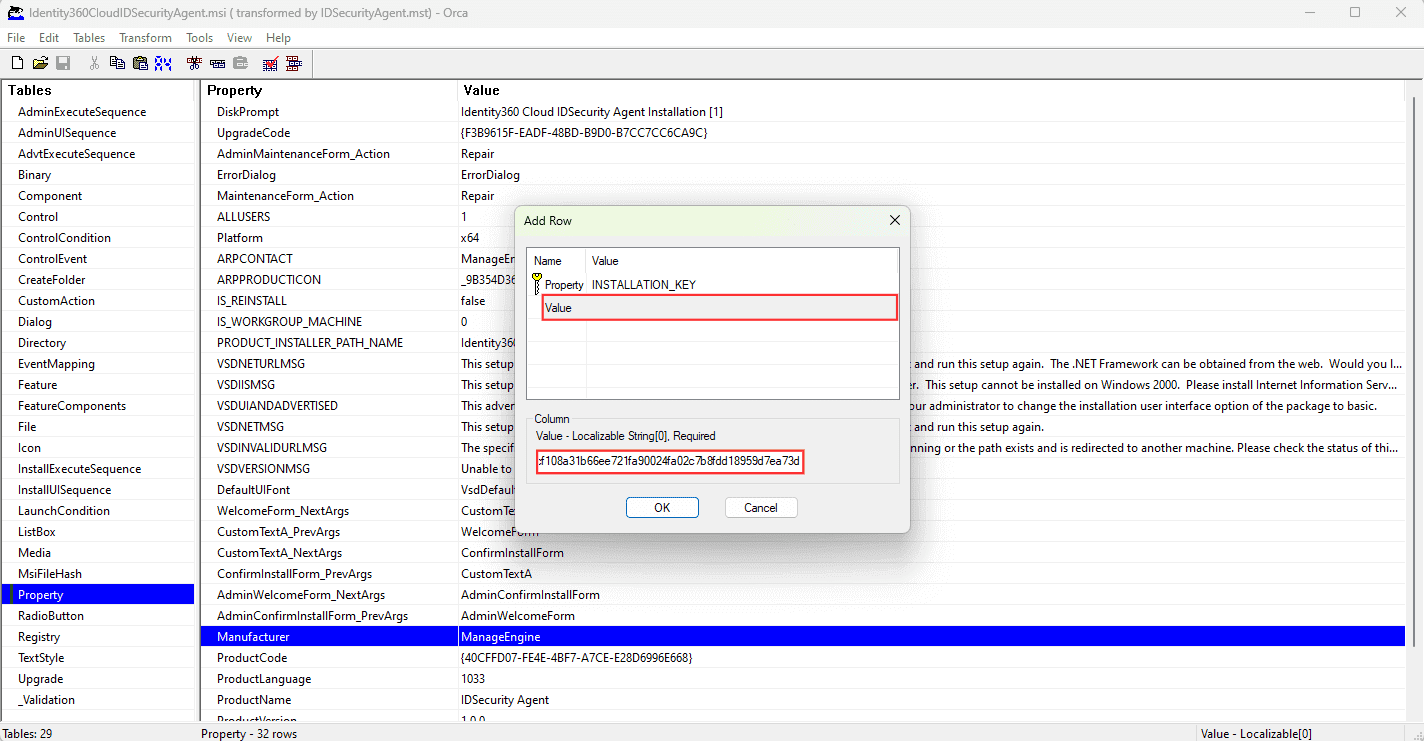Select the DefaultUIFont property row
Screen dimensions: 1424x741
[803, 490]
